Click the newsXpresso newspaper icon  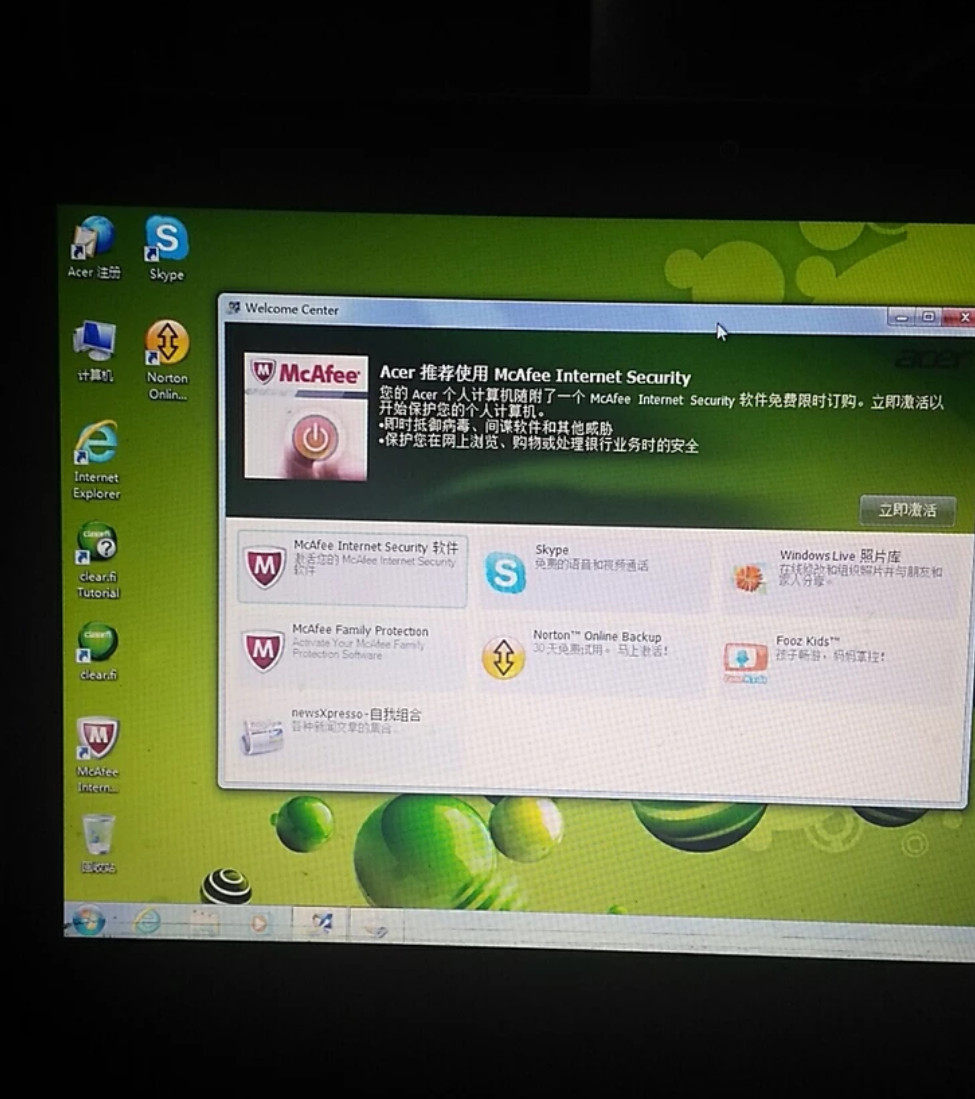pyautogui.click(x=262, y=737)
